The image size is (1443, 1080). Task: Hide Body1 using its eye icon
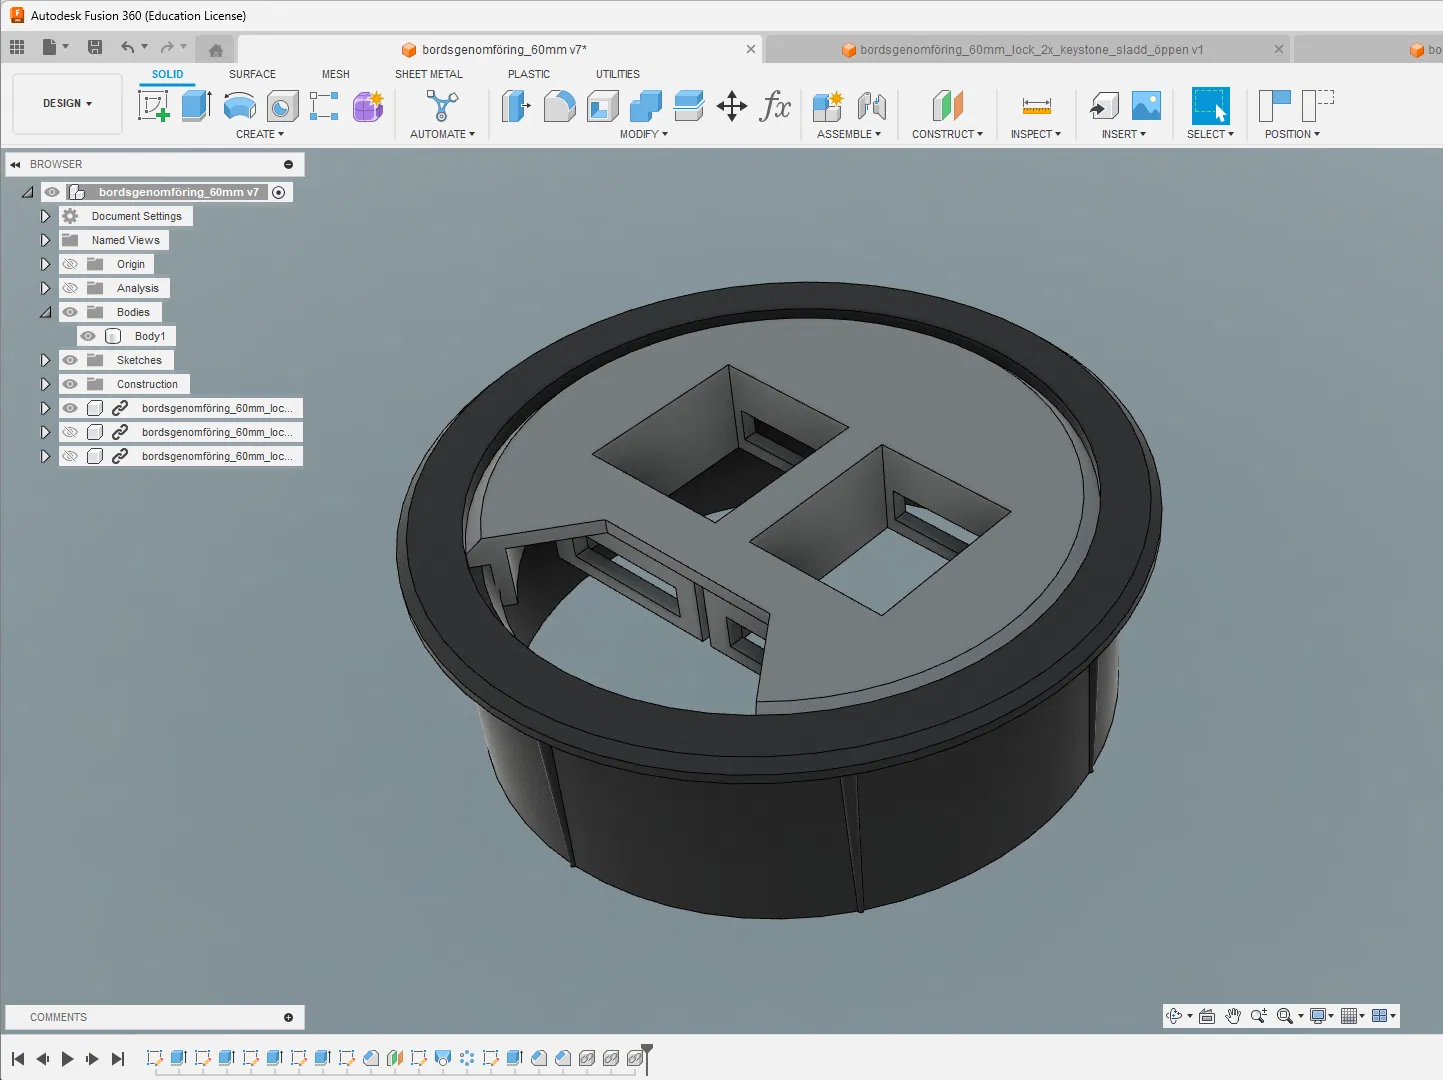88,336
